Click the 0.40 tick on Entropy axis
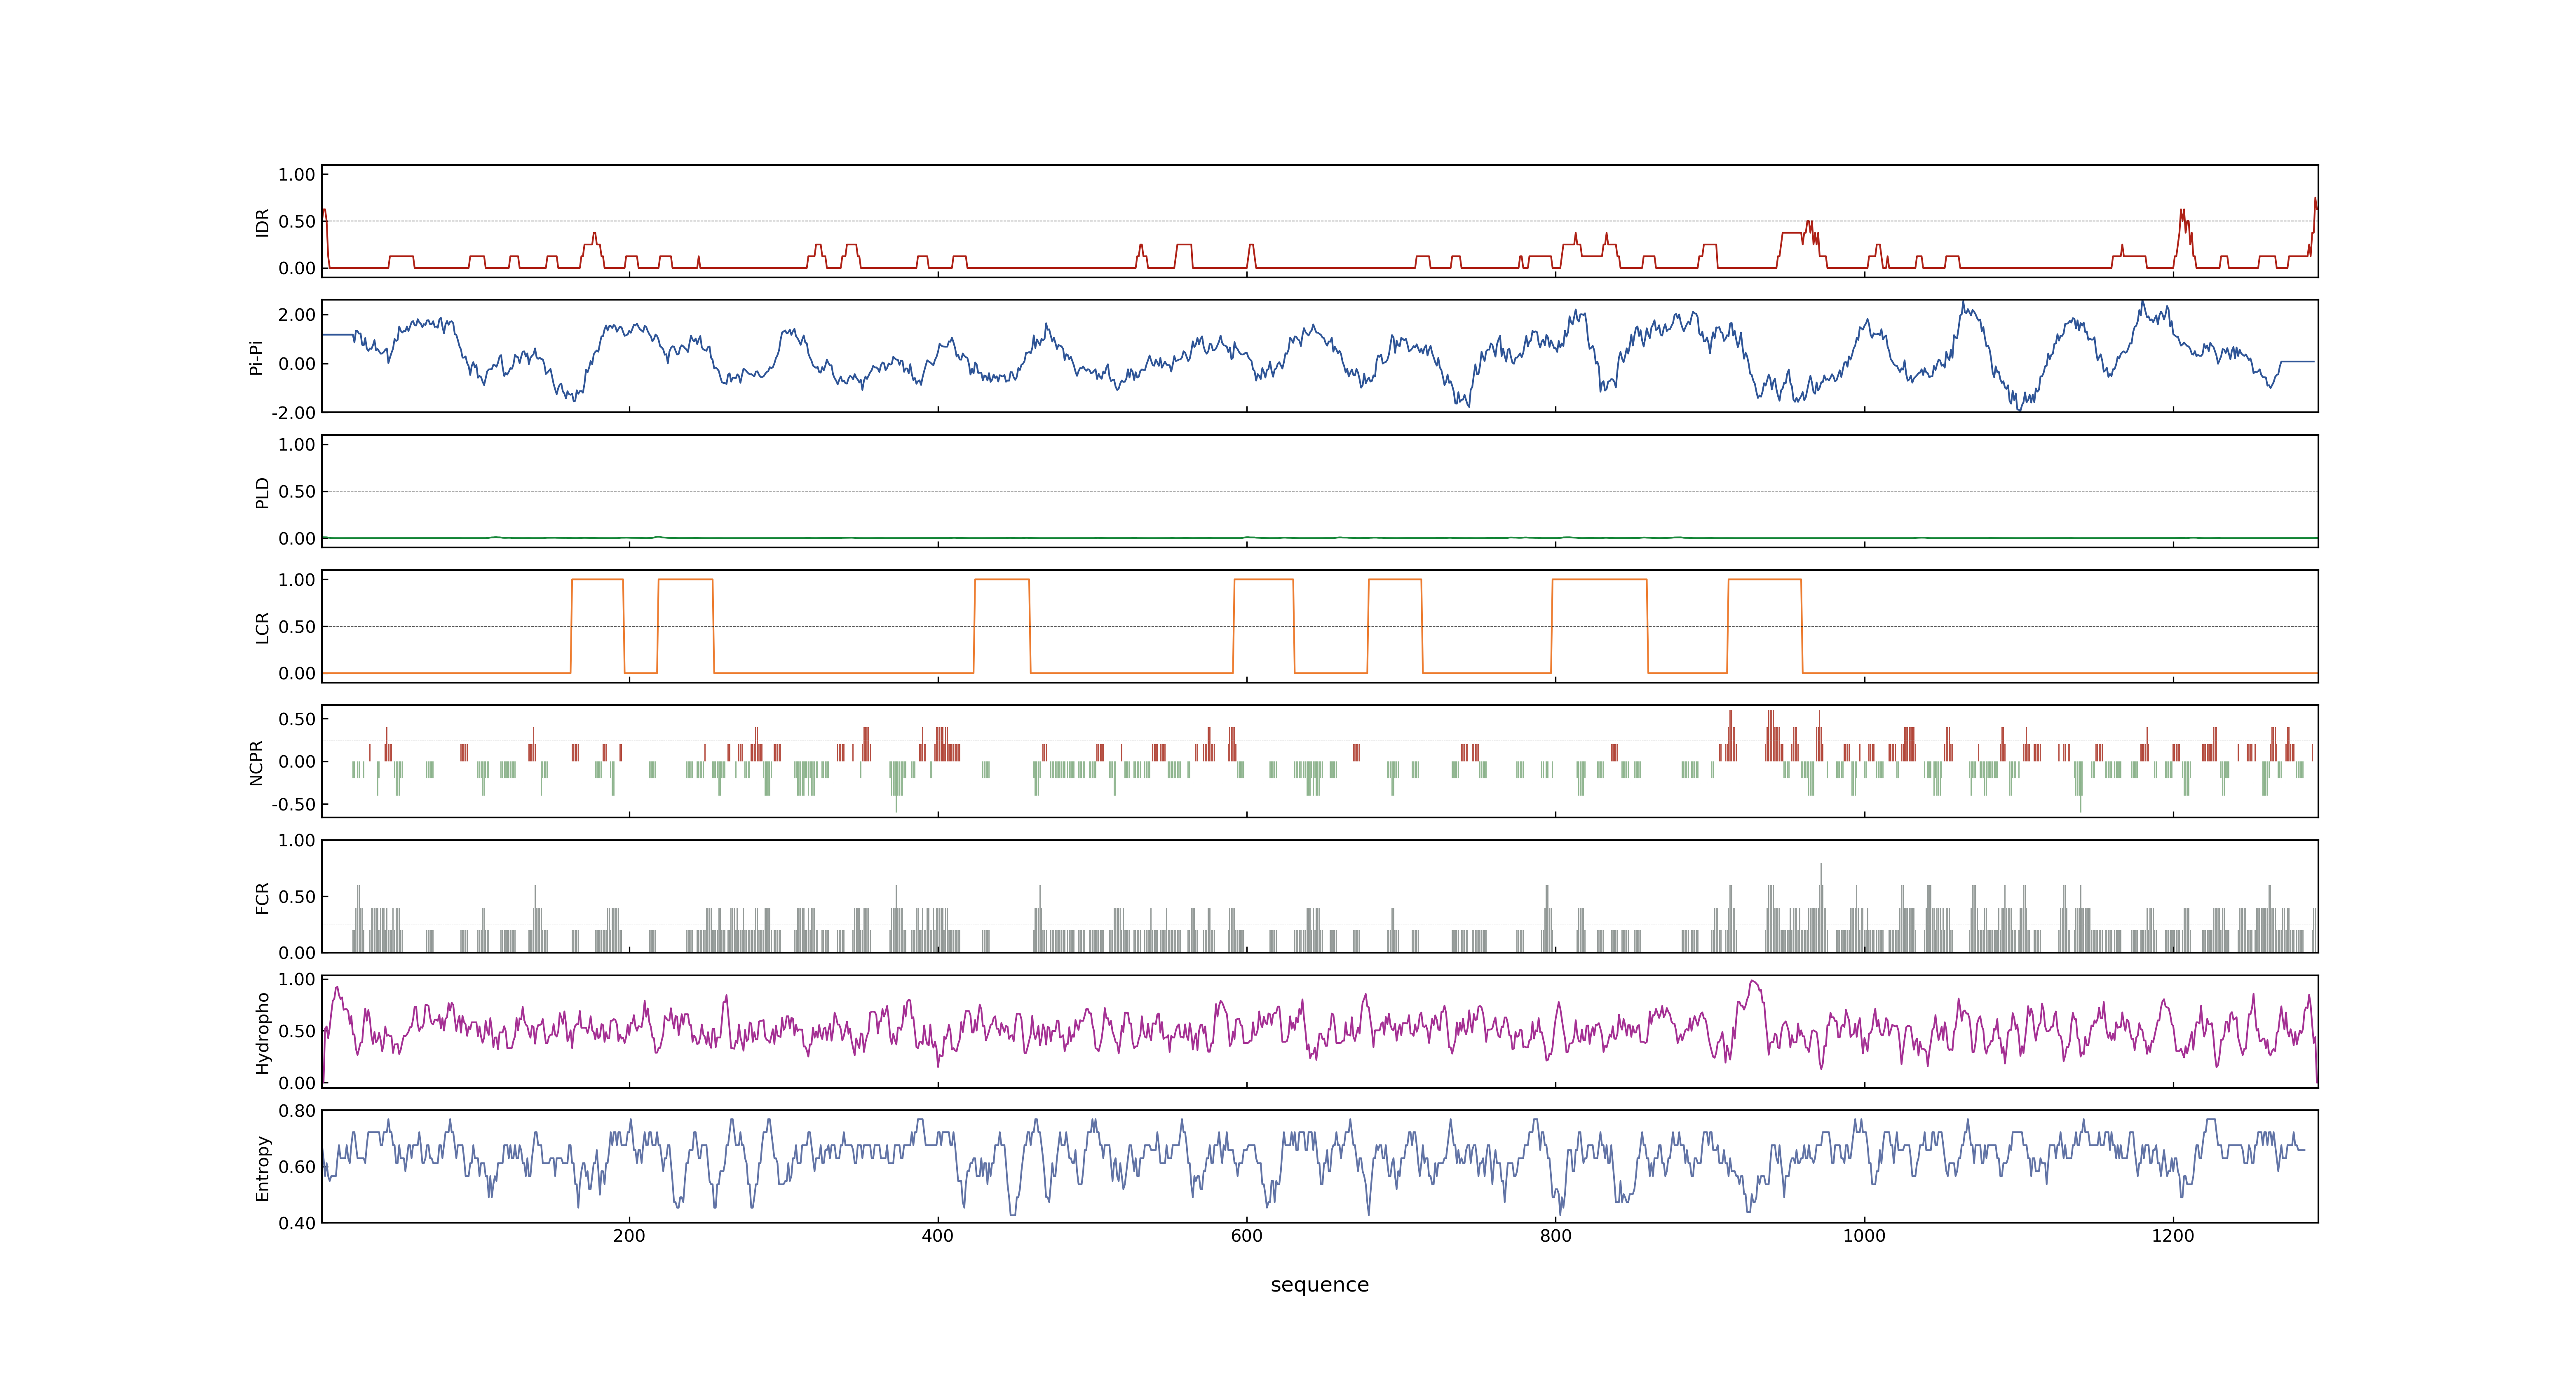 coord(297,1223)
